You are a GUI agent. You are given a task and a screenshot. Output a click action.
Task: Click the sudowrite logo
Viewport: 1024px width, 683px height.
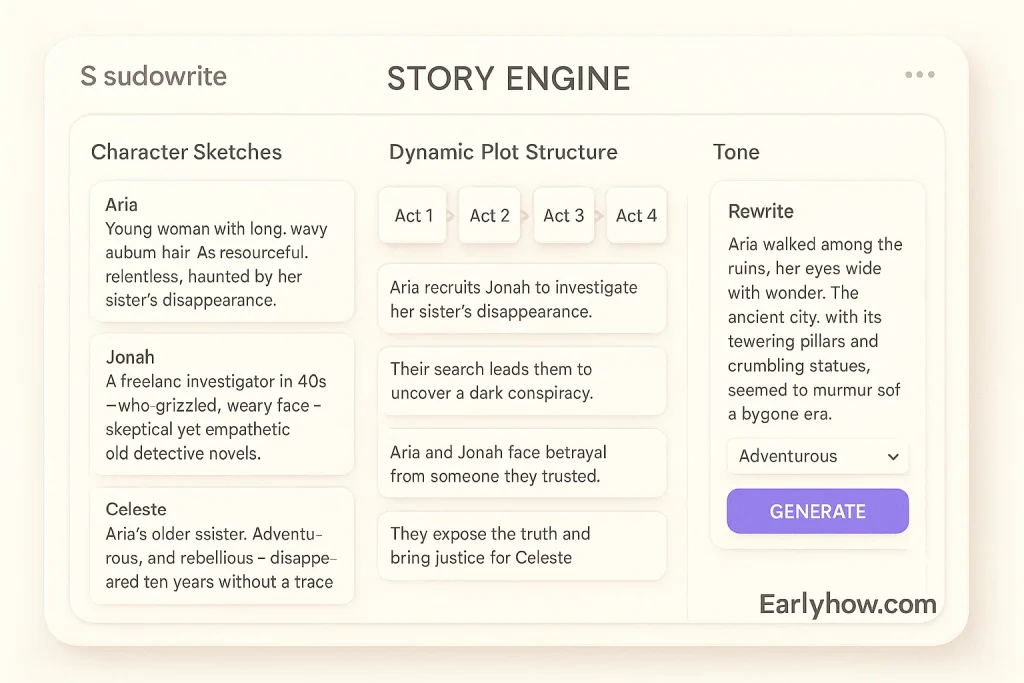[x=153, y=76]
